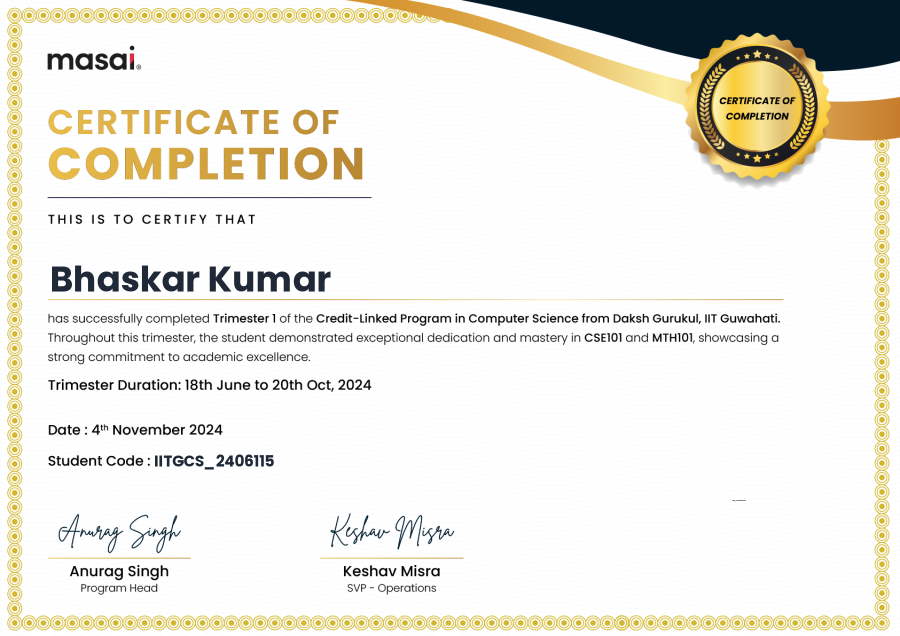Click 'THIS IS TO CERTIFY THAT' line

[x=152, y=219]
